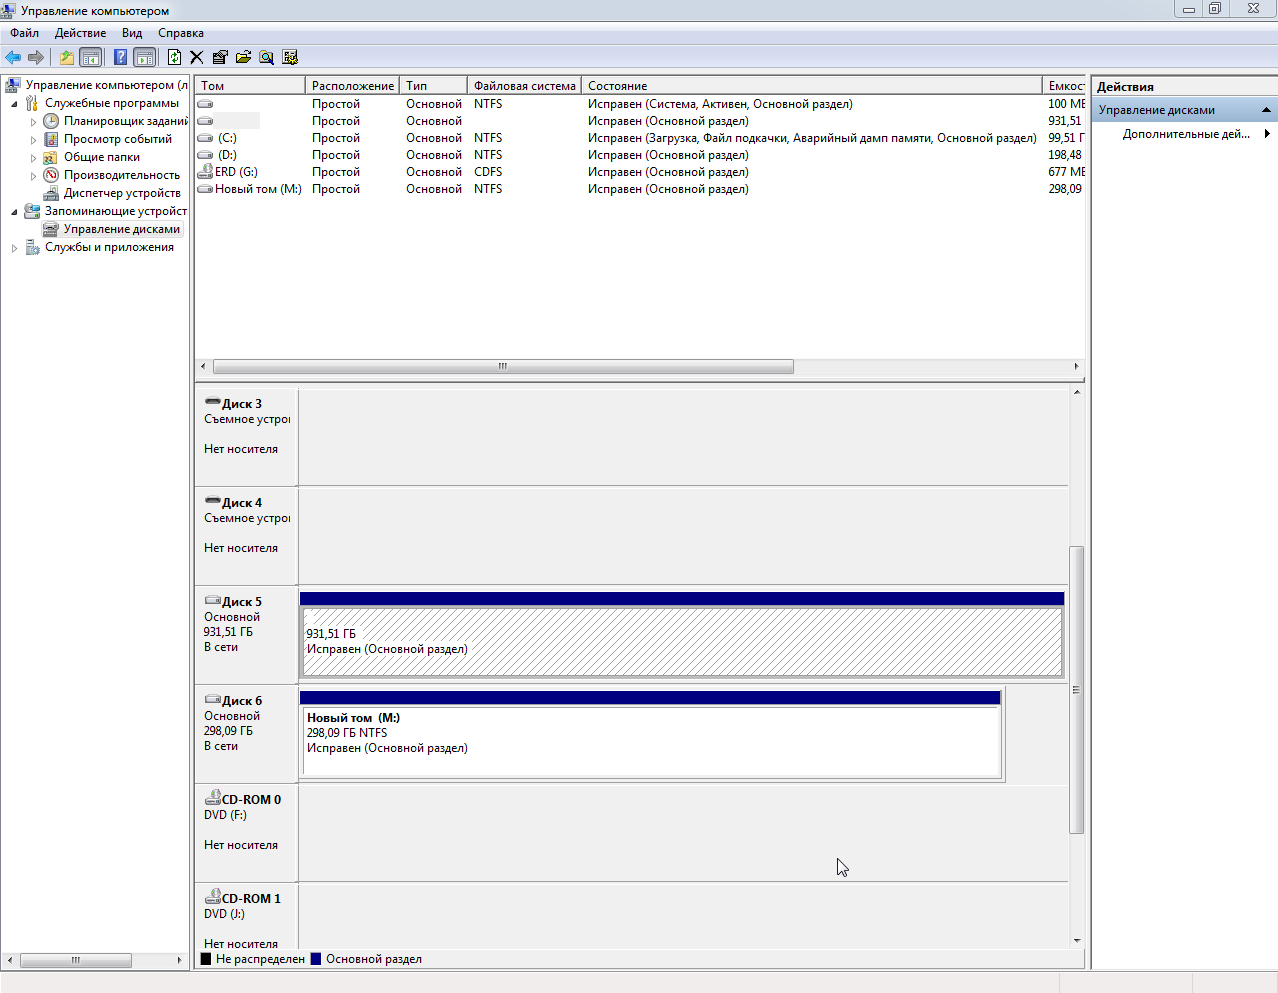Screen dimensions: 1278x993
Task: Expand the Планировщик заданий tree node
Action: pos(33,122)
